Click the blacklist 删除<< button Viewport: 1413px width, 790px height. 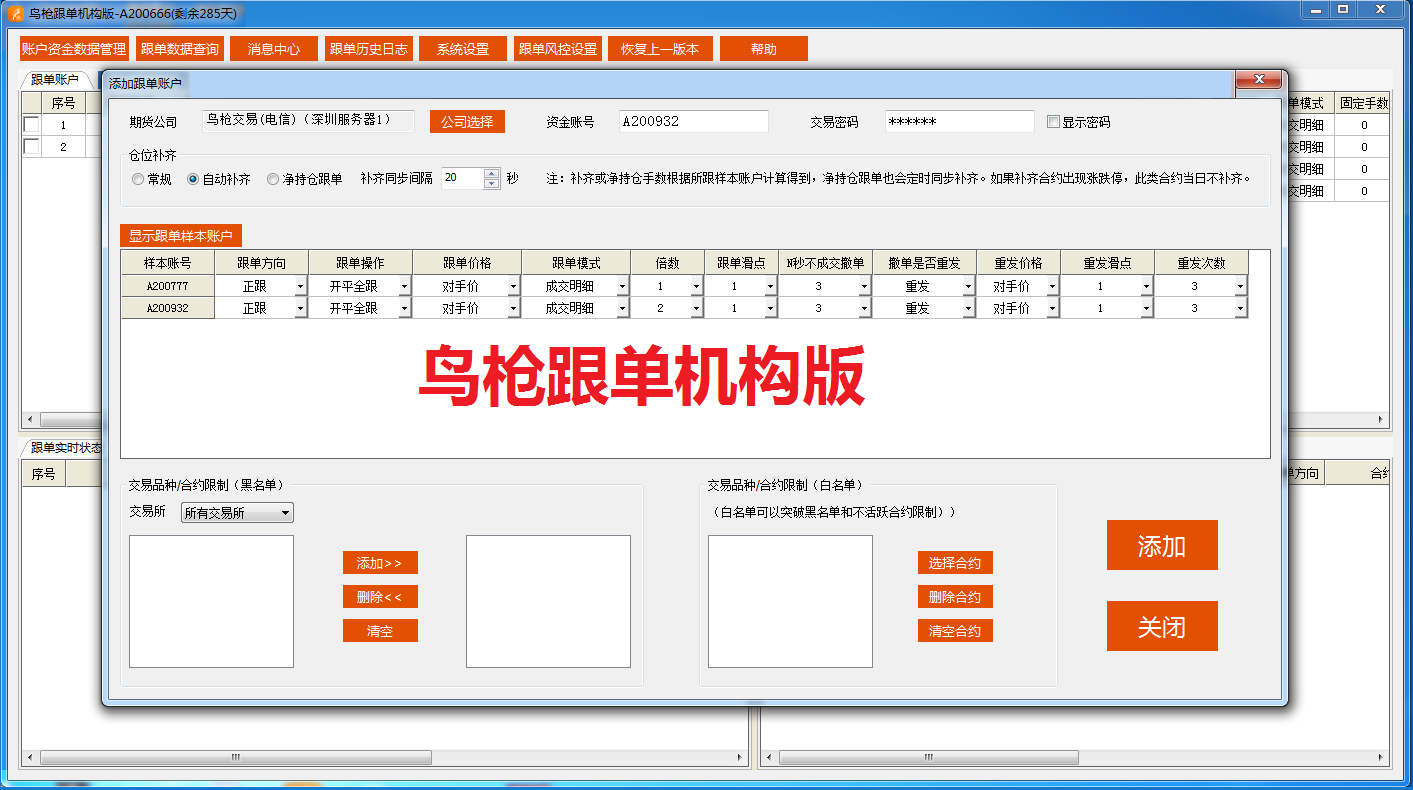point(380,597)
